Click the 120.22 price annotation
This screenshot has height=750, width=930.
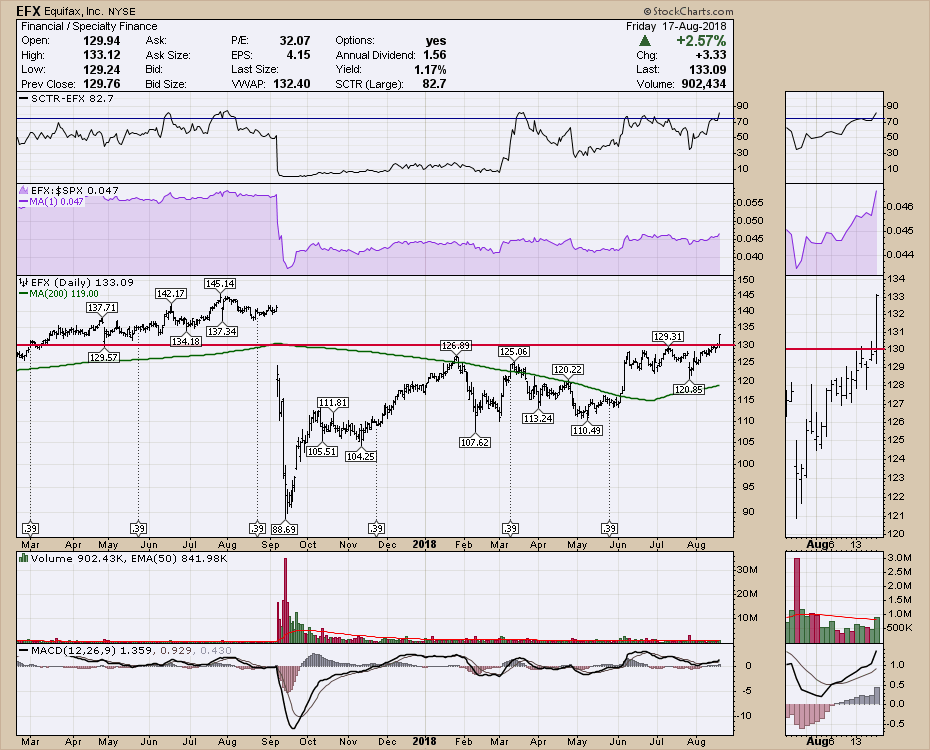click(x=568, y=369)
